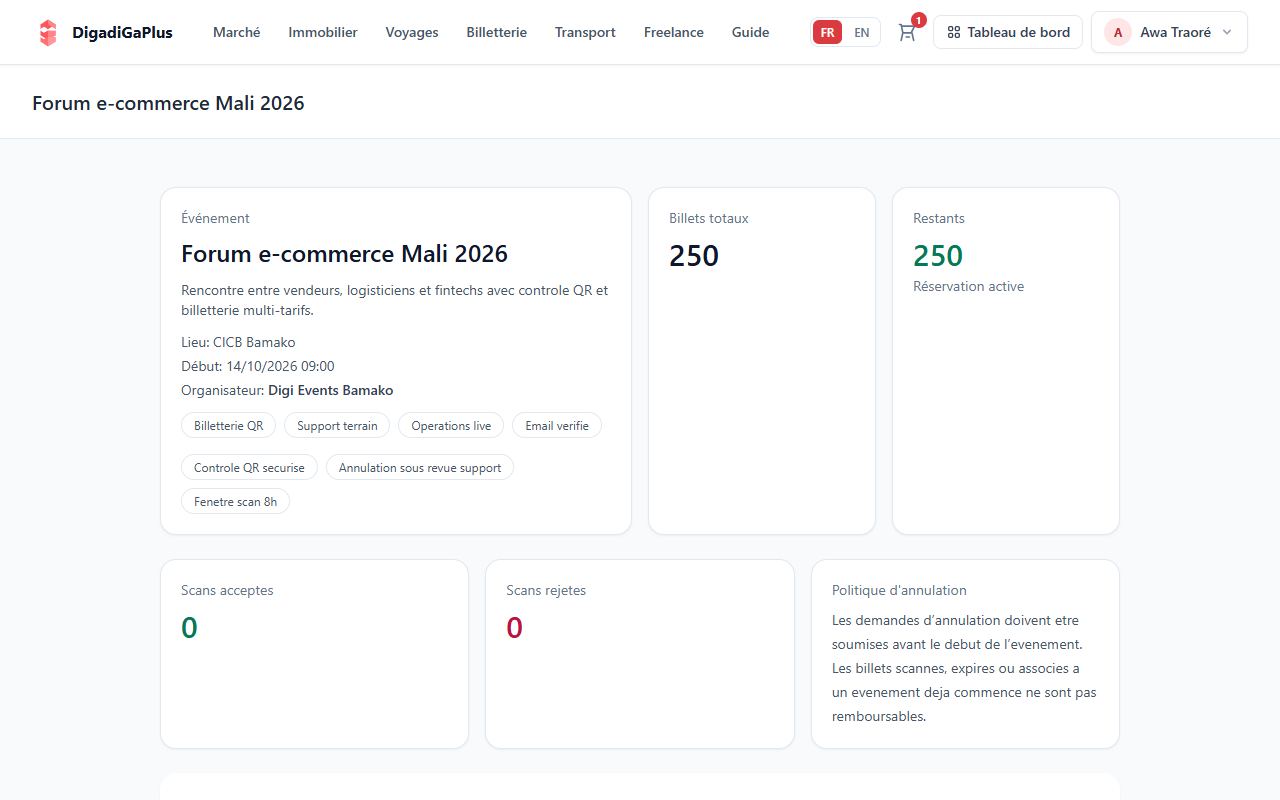Click the DigadiGaPlus logo icon

tap(48, 32)
